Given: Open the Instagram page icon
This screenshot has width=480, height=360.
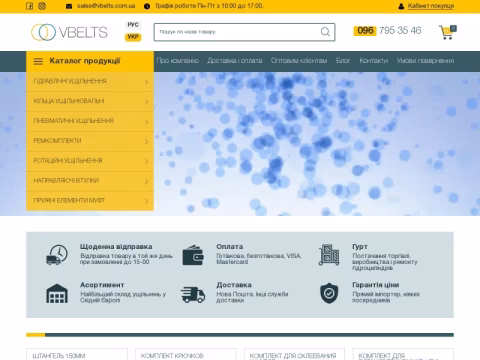Looking at the screenshot, I should [42, 6].
